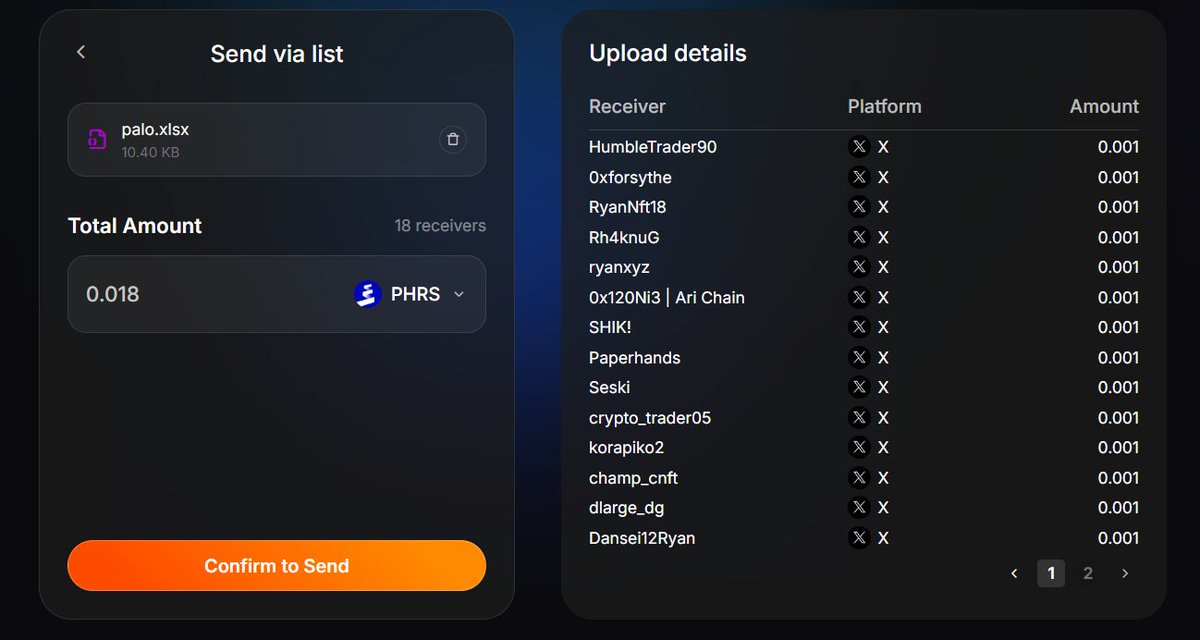The image size is (1200, 640).
Task: Click X platform icon for SHIK!
Action: [859, 327]
